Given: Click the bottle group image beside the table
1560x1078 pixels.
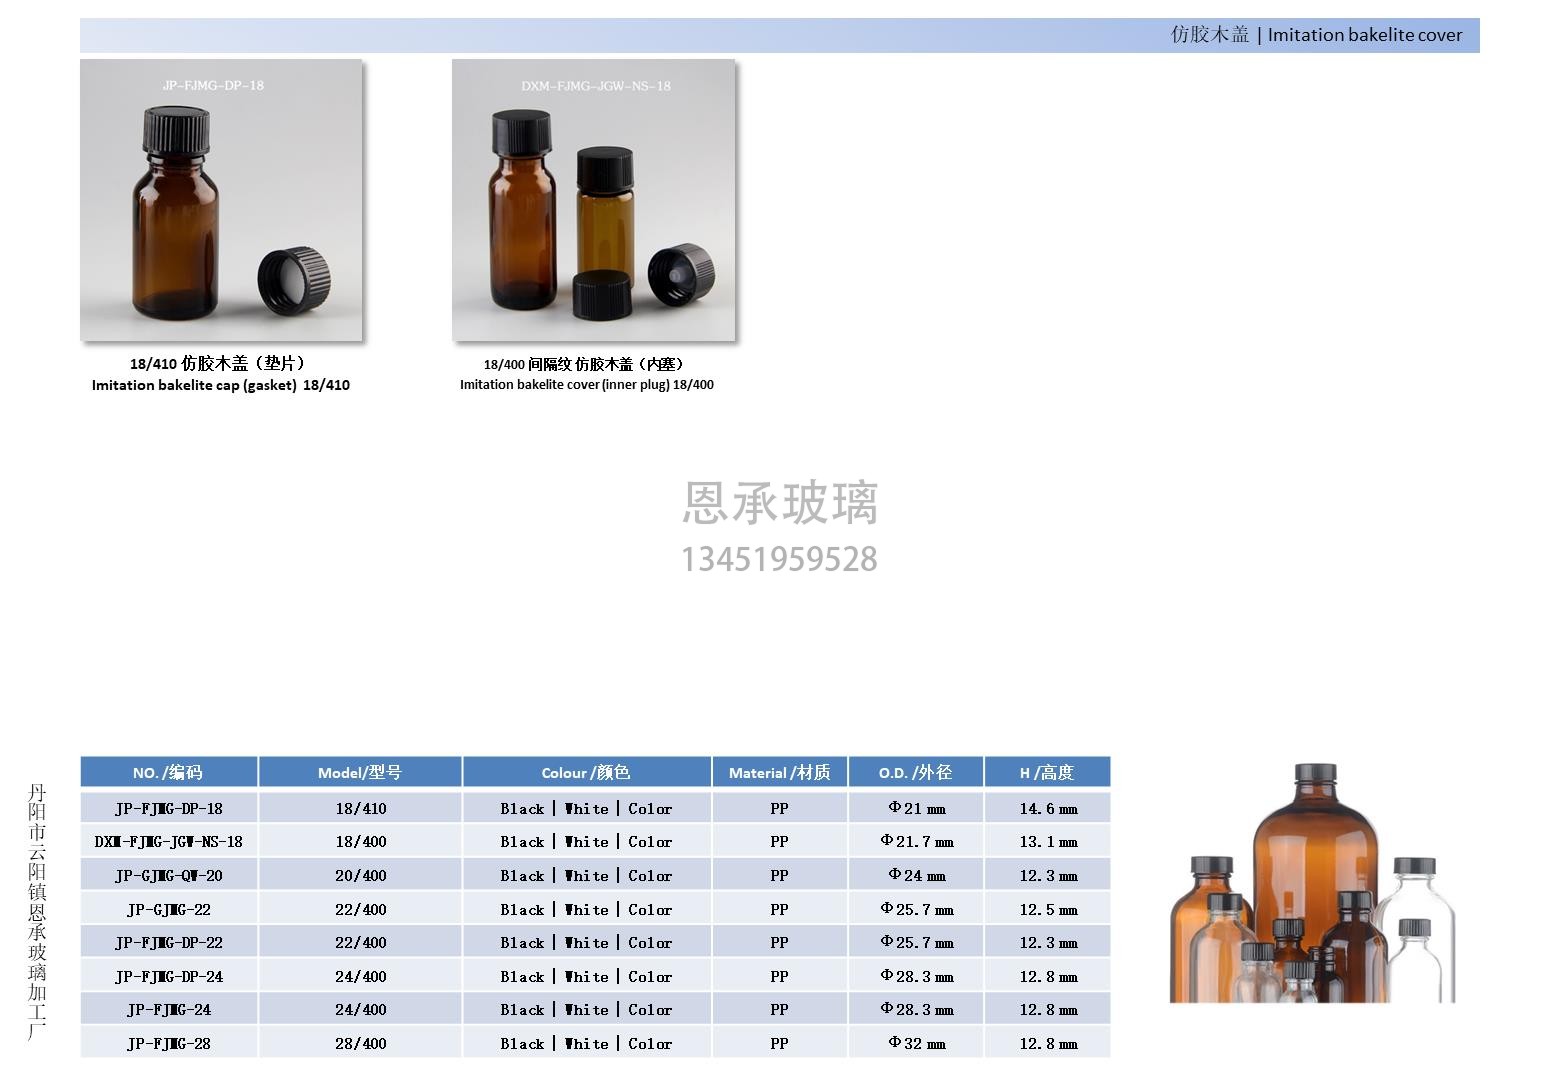Looking at the screenshot, I should 1312,884.
